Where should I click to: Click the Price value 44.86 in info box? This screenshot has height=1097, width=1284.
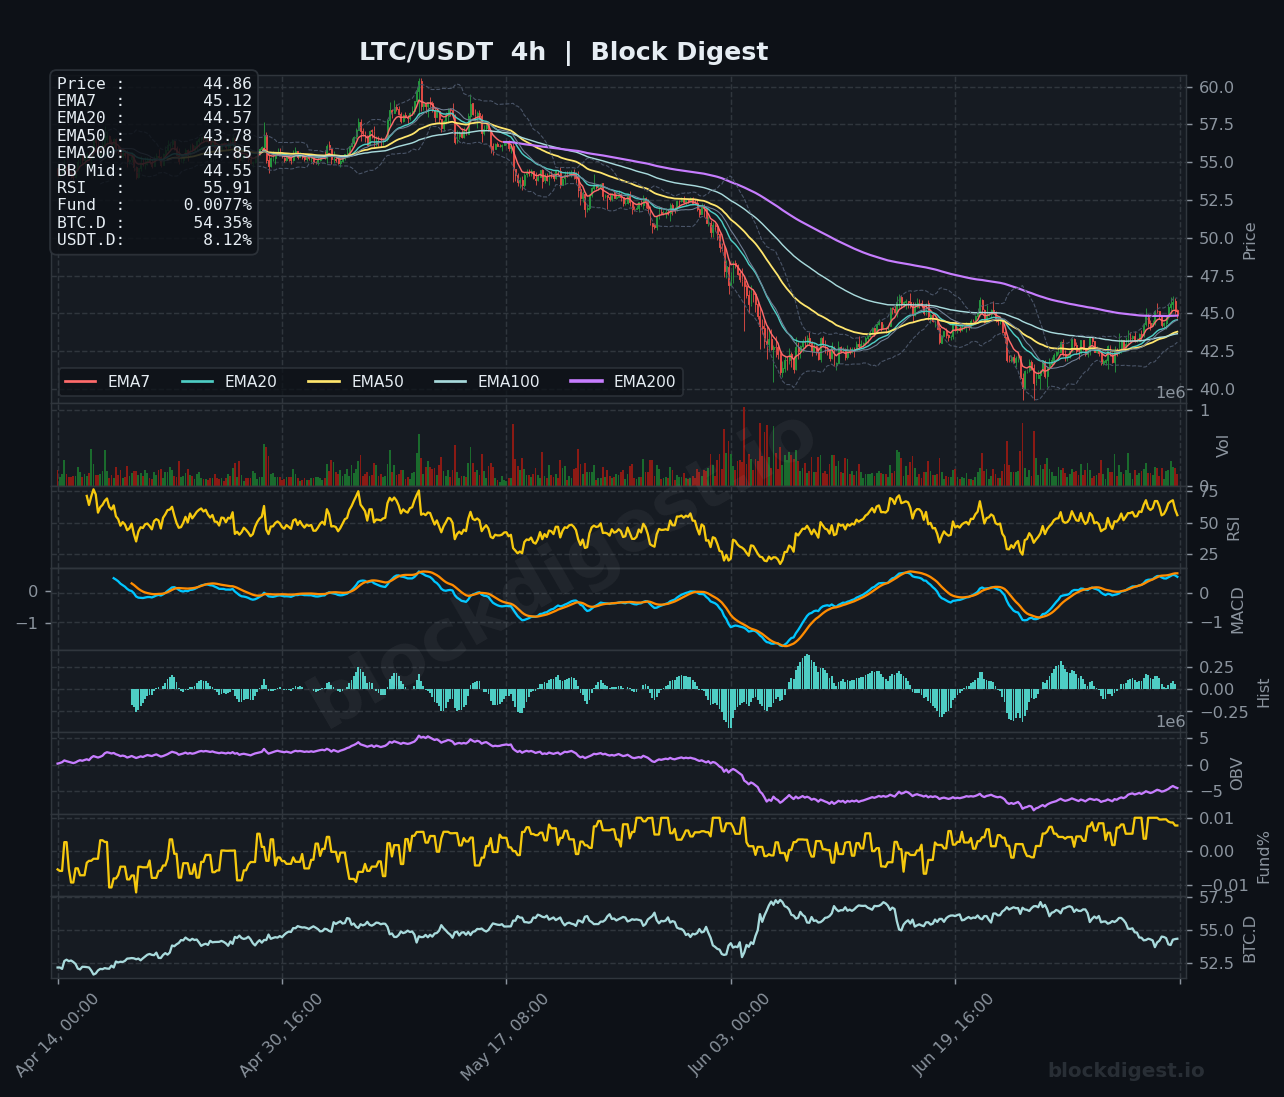tap(227, 84)
